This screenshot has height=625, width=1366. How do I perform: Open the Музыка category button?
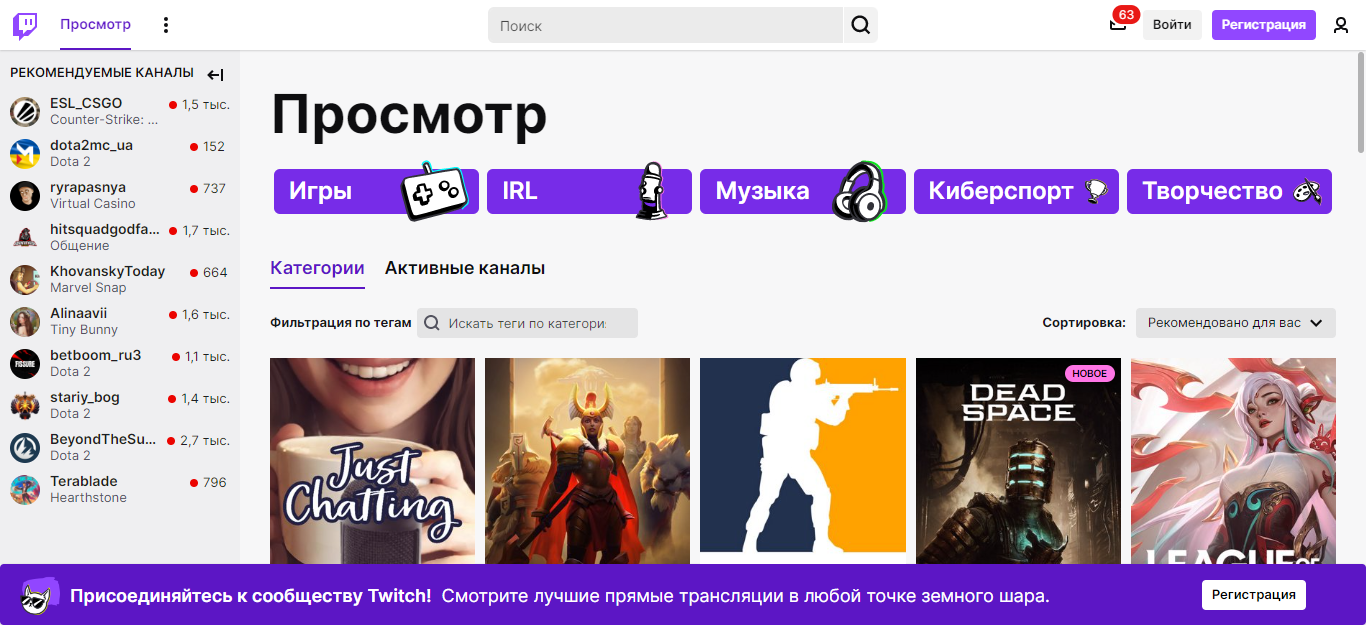pyautogui.click(x=802, y=191)
